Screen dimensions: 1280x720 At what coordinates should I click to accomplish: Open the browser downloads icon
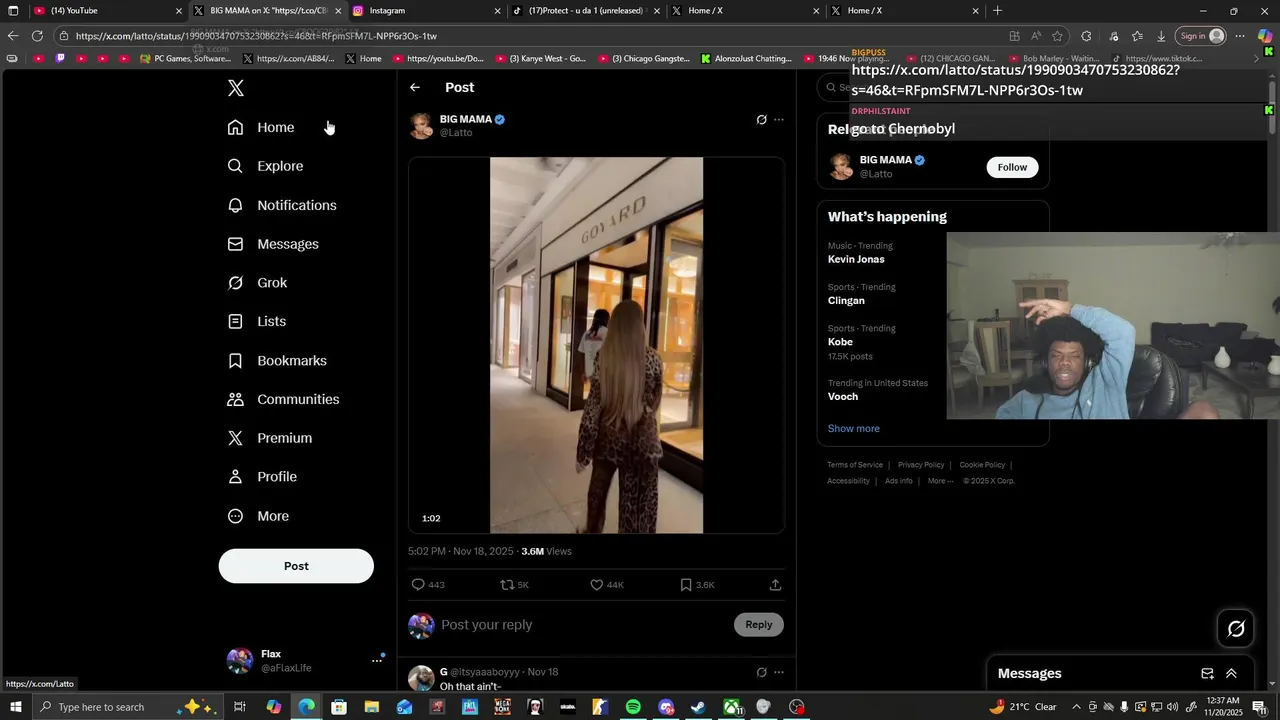click(x=1161, y=36)
